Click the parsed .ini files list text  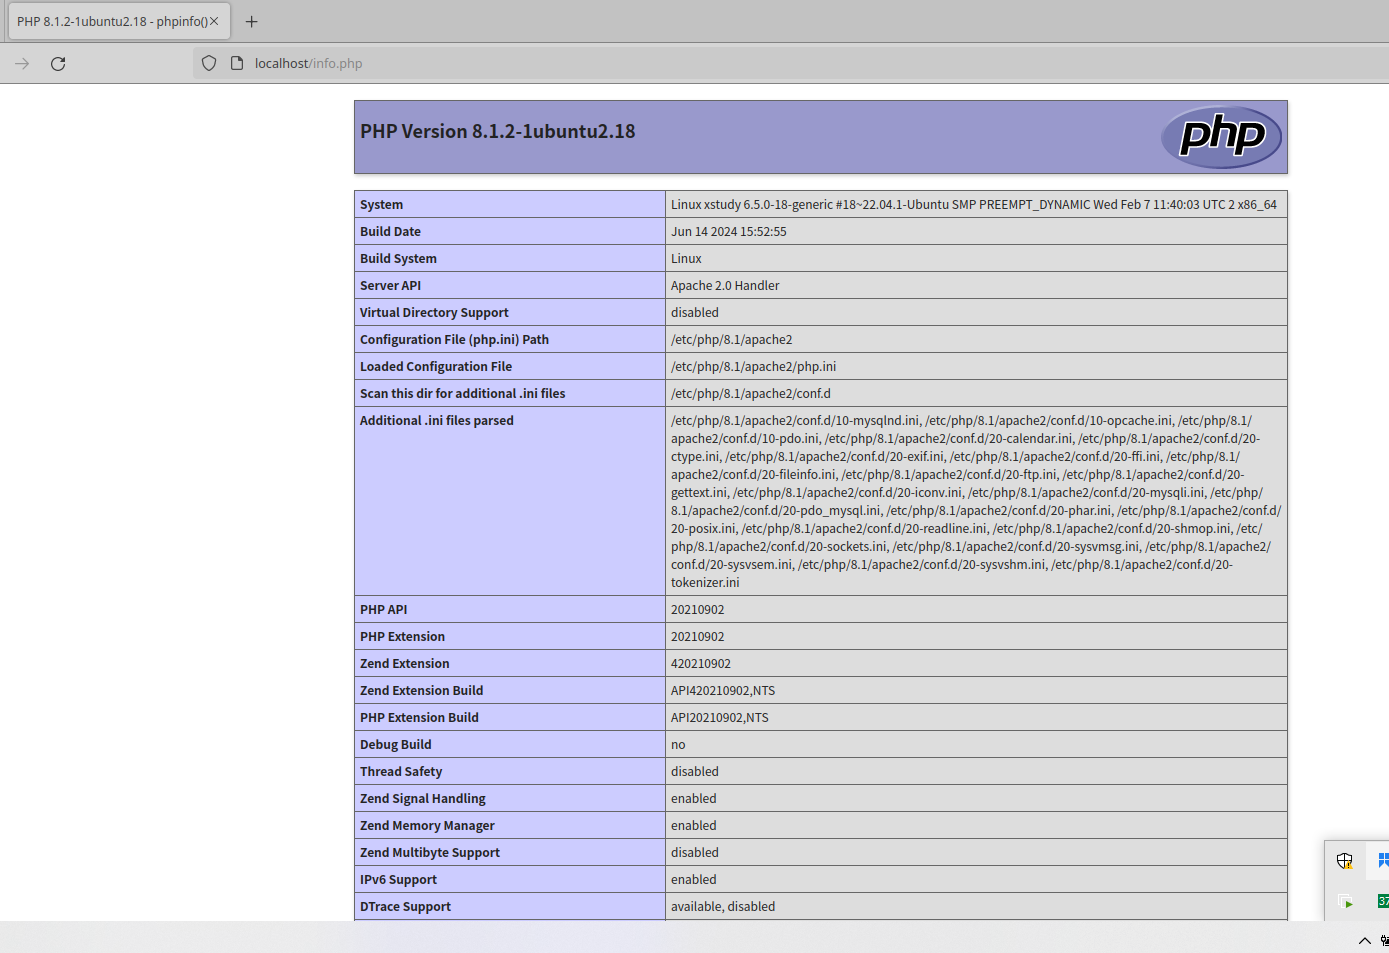[976, 501]
